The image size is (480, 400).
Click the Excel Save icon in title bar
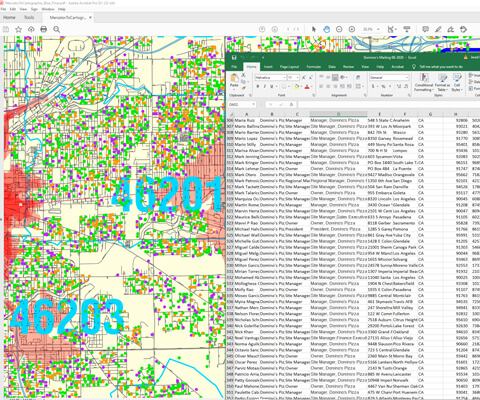(x=234, y=57)
